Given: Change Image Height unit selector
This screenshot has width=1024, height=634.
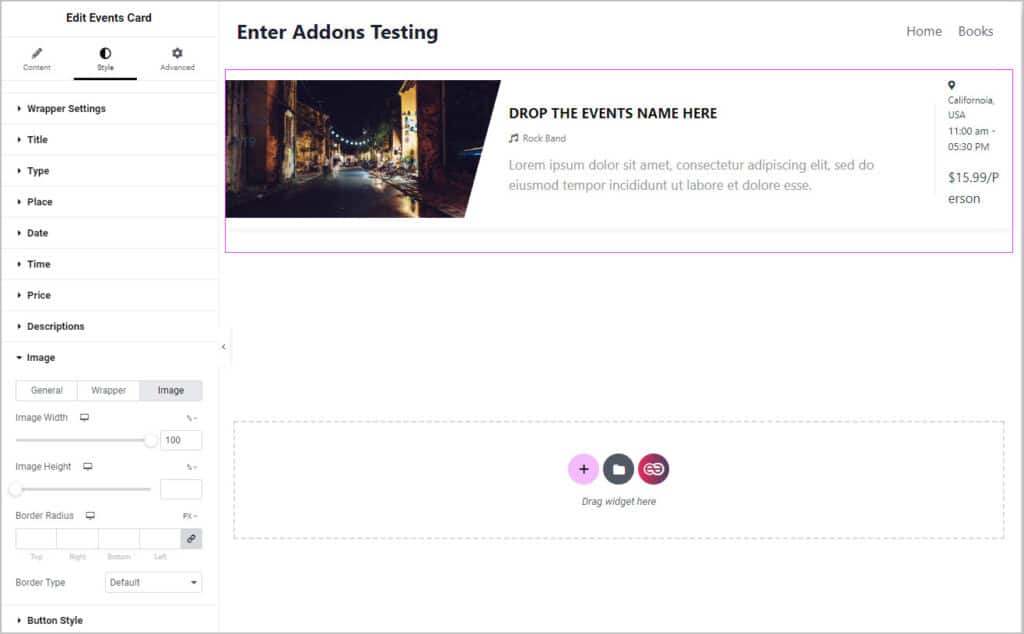Looking at the screenshot, I should click(x=191, y=467).
